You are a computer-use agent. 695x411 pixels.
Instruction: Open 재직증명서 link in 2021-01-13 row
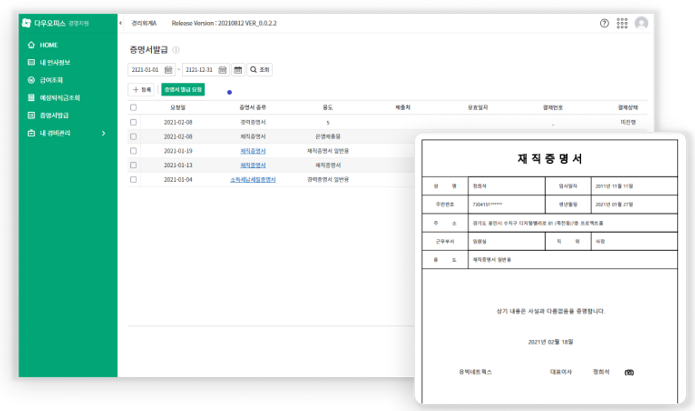coord(253,165)
